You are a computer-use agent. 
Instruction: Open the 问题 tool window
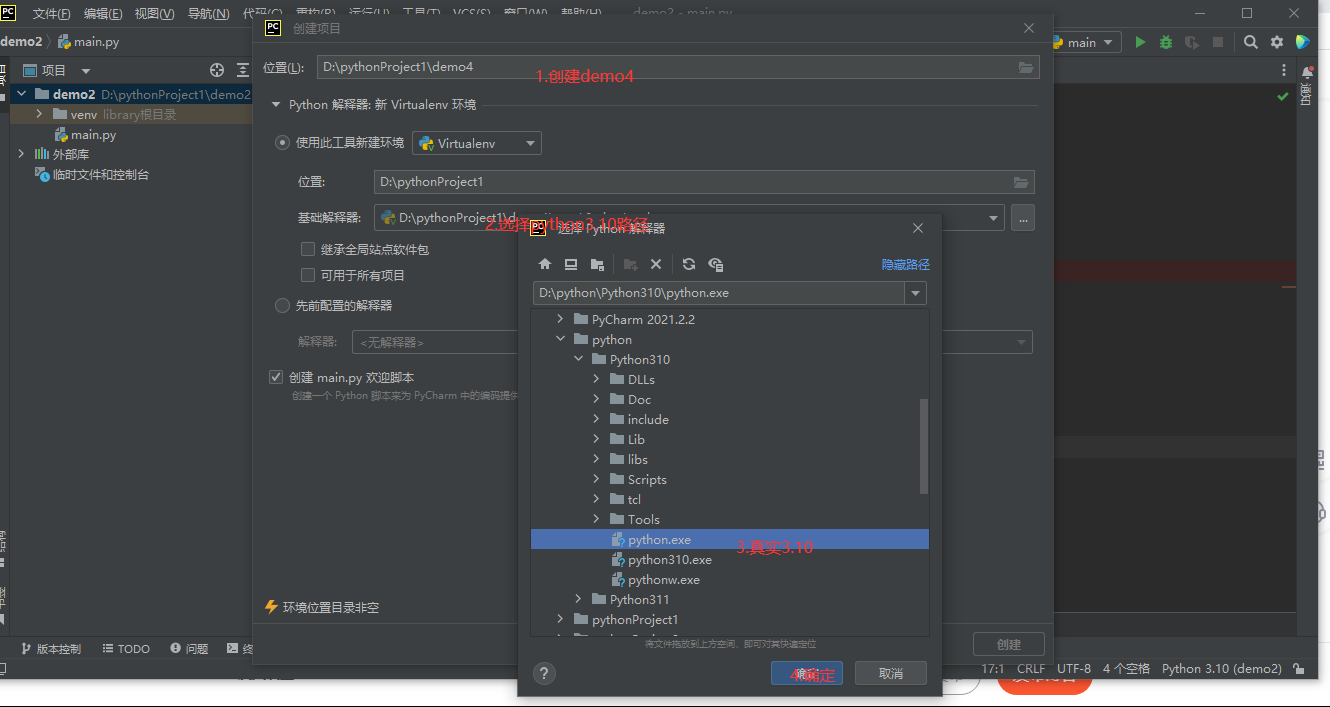click(189, 649)
